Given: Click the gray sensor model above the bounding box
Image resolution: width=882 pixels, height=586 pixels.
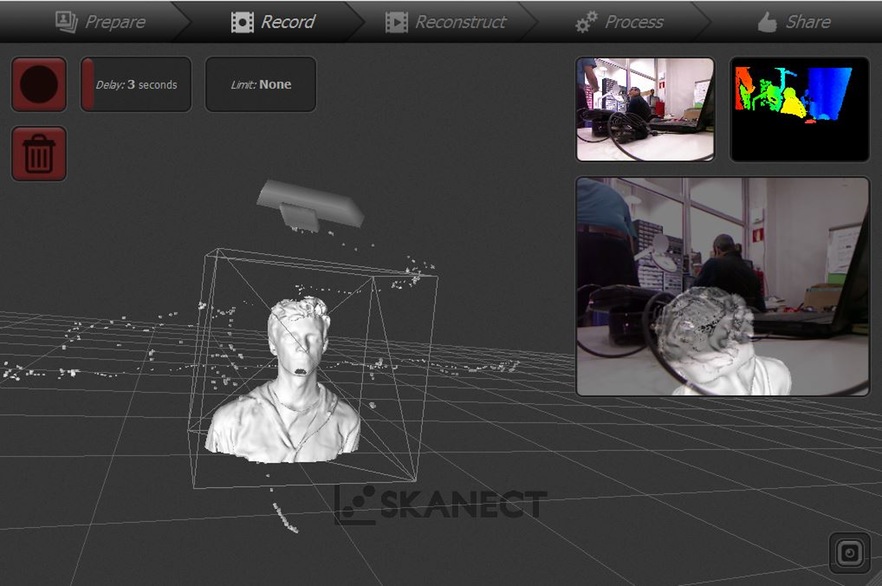Looking at the screenshot, I should 309,206.
